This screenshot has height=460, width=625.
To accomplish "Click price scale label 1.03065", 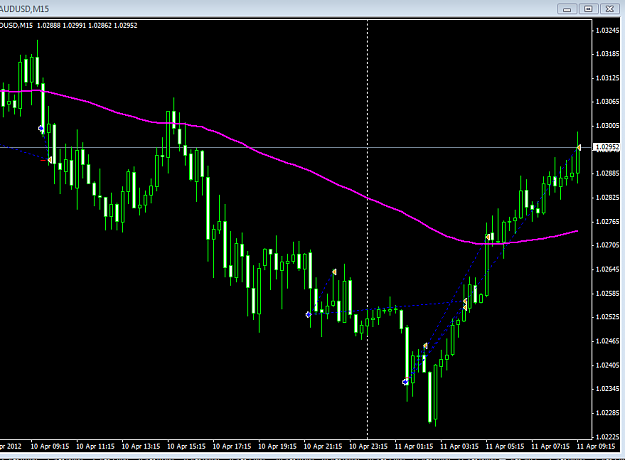I will click(607, 102).
